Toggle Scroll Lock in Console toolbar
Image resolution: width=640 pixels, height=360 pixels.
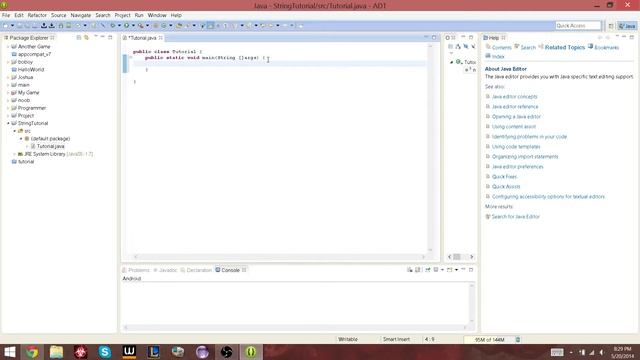418,270
